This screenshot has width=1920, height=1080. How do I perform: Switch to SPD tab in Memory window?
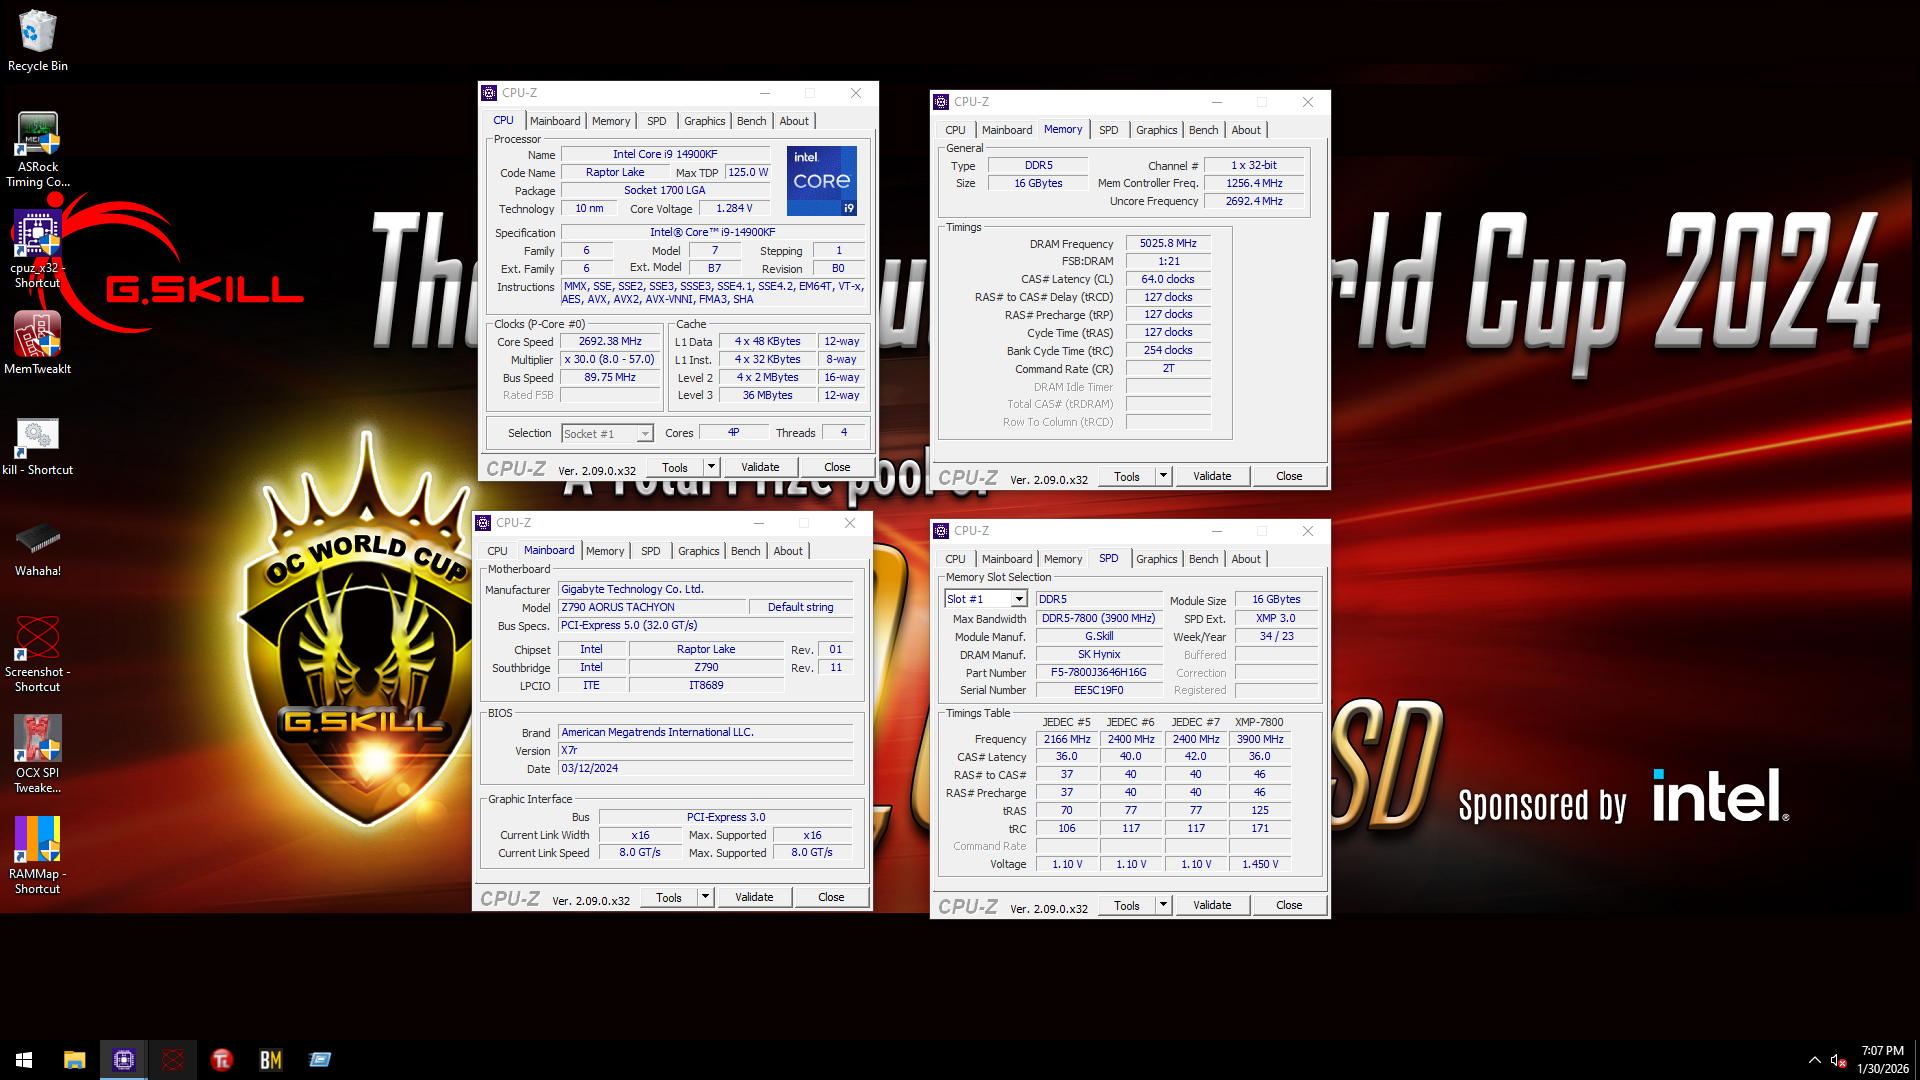[x=1108, y=130]
